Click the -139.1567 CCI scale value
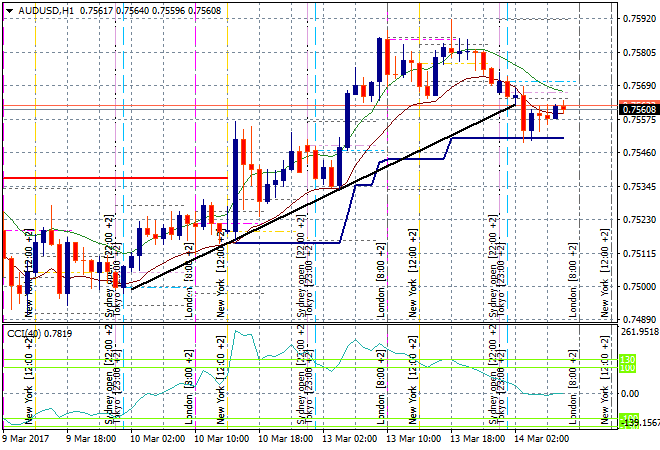 point(638,424)
